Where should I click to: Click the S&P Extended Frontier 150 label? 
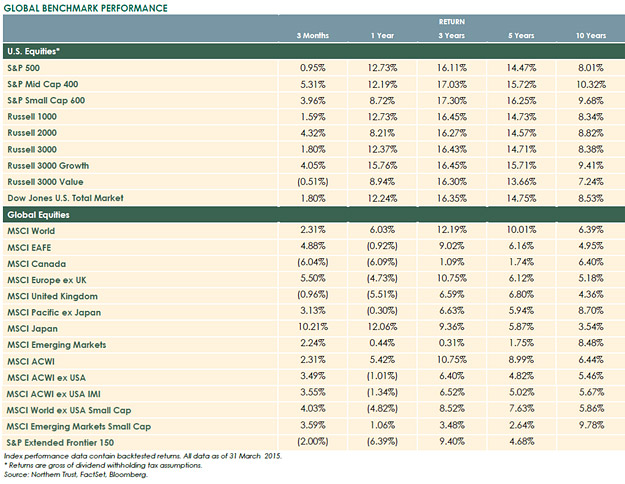point(60,443)
